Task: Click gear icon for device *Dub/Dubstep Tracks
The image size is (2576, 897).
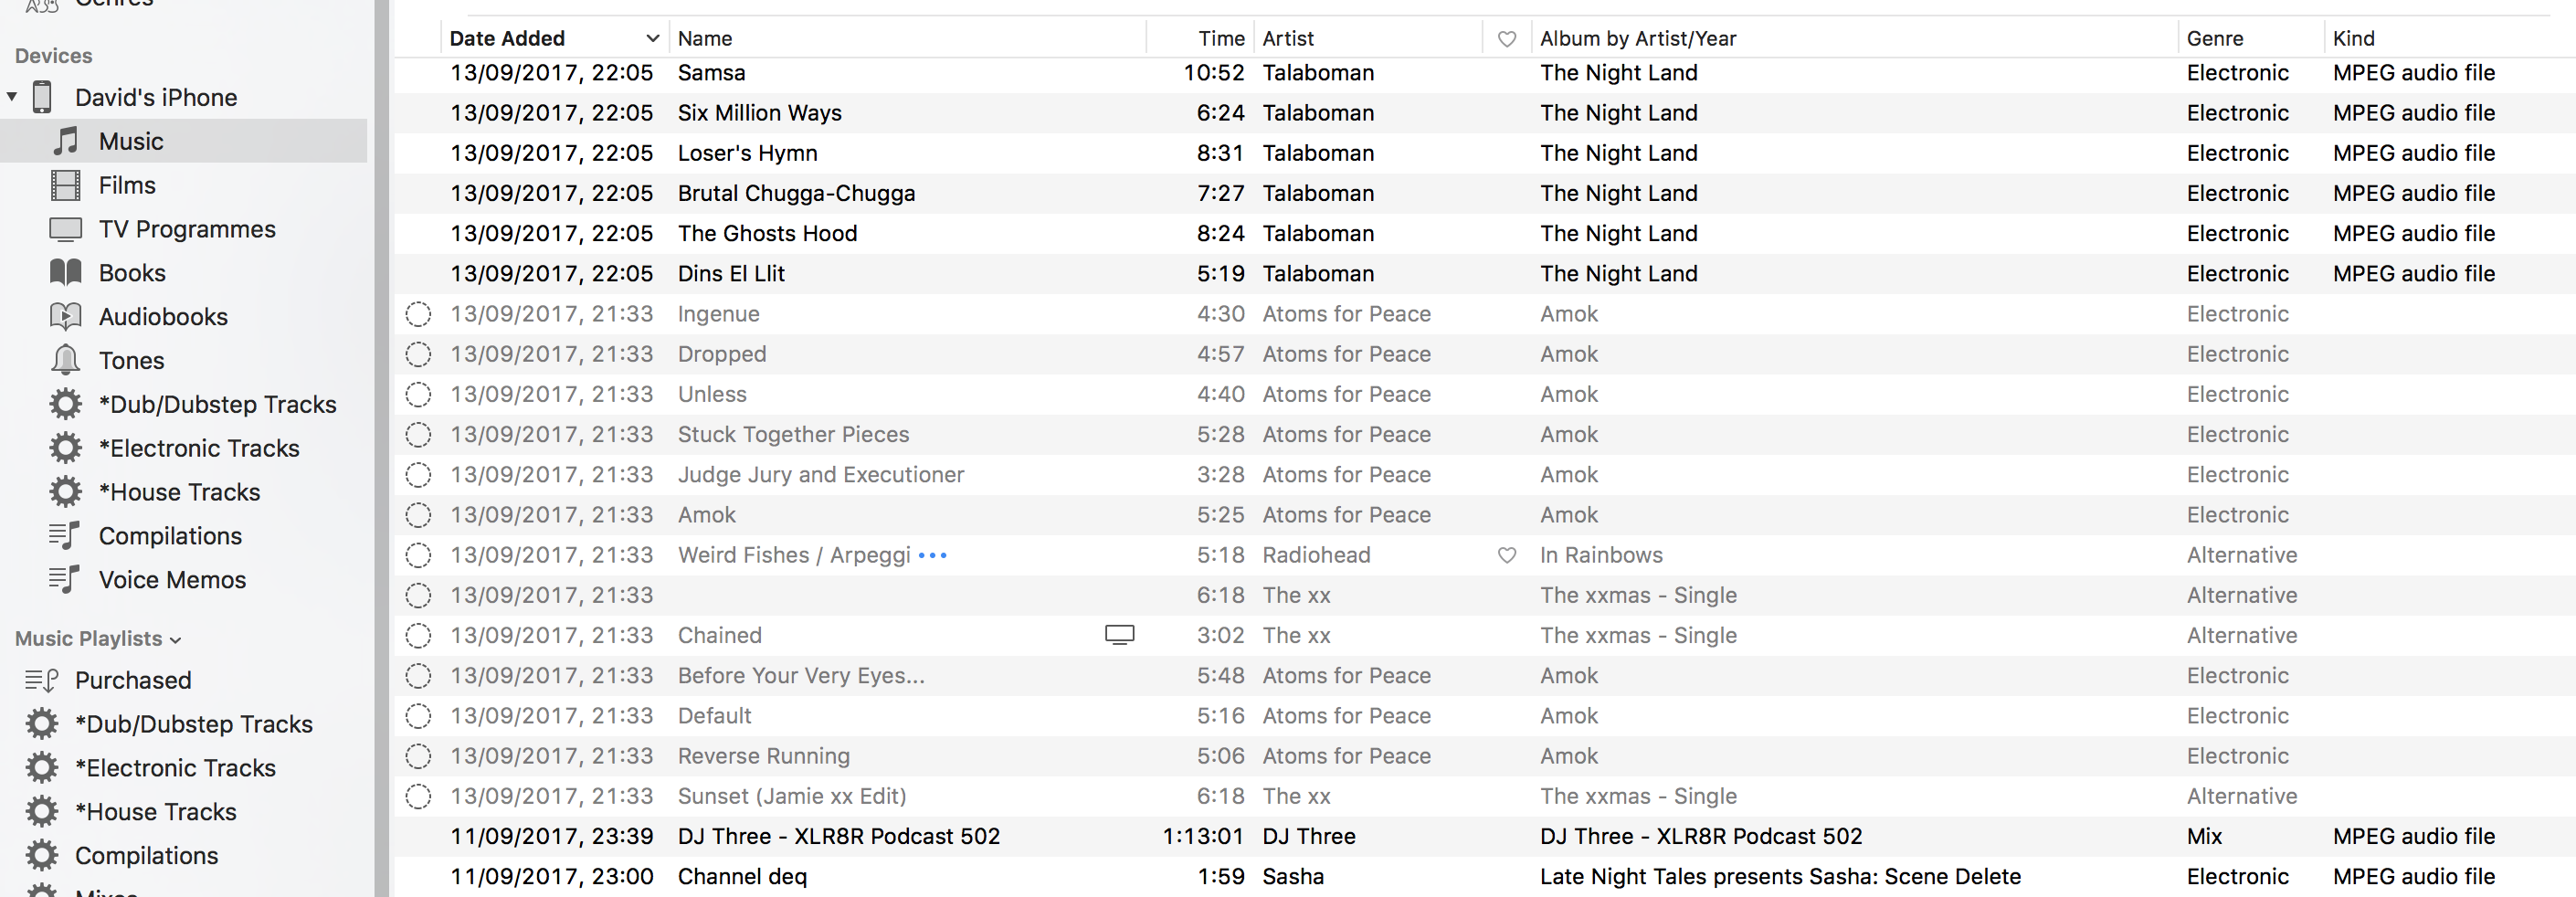Action: (x=66, y=404)
